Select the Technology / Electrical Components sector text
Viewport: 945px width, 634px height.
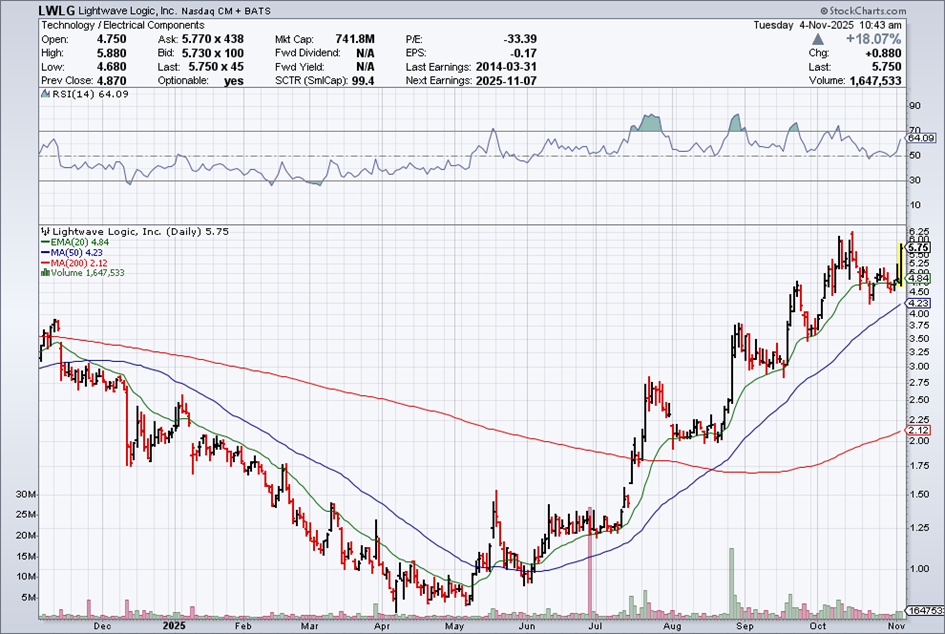coord(123,25)
